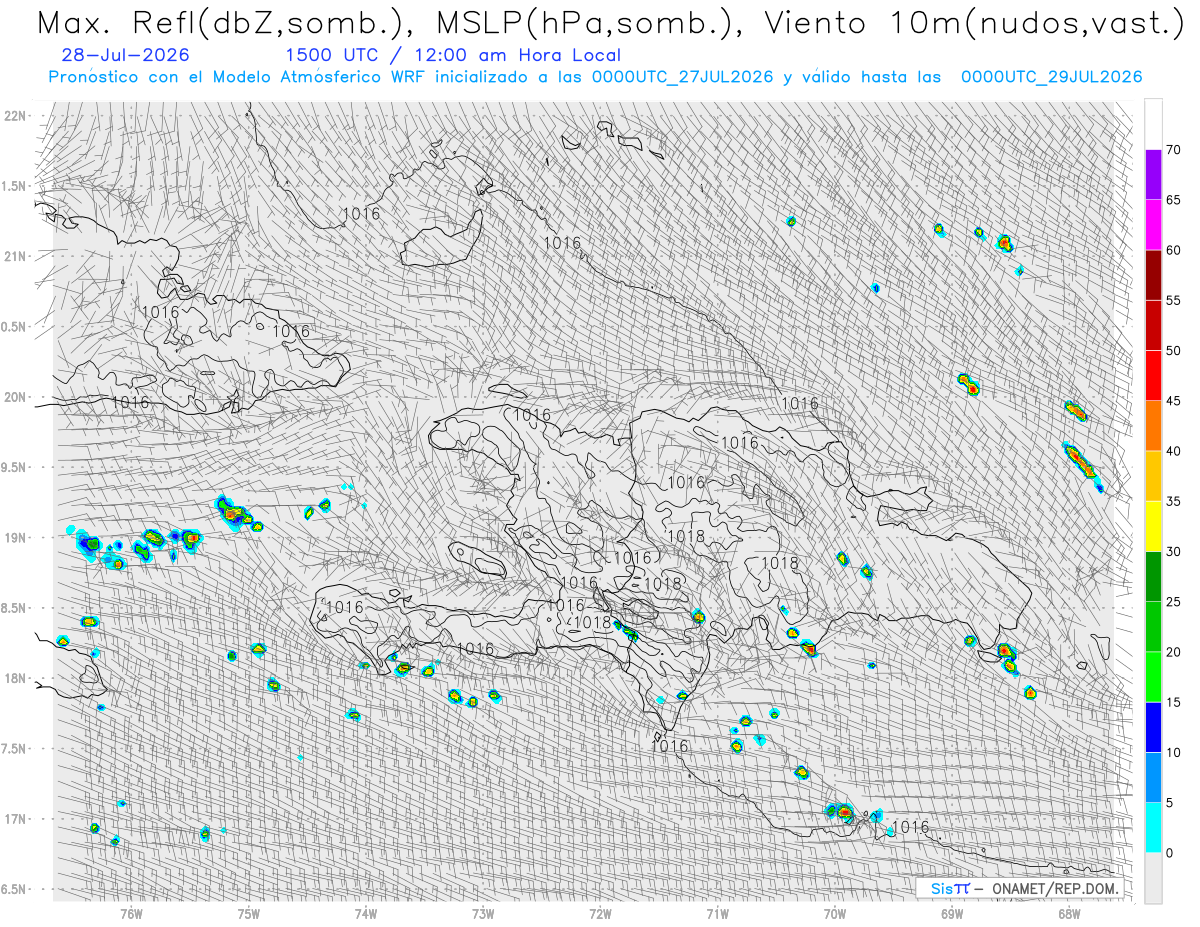This screenshot has width=1200, height=927.
Task: Click the "21N" latitude axis label
Action: pos(14,257)
